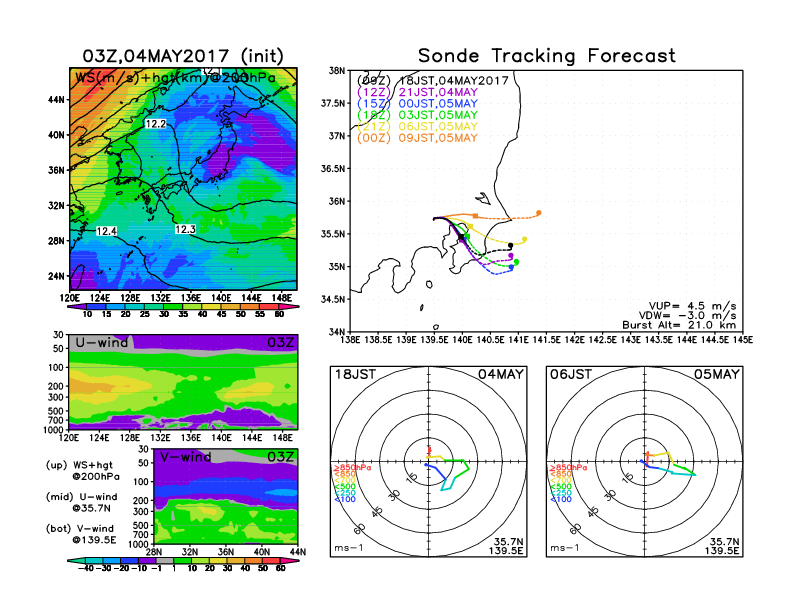Click the swatch between 30 and 35 on the upper color bar
792x612 pixels.
tap(173, 307)
